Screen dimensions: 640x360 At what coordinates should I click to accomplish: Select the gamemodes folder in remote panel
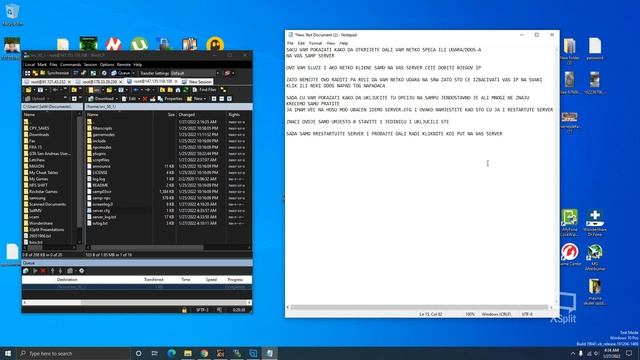pyautogui.click(x=103, y=134)
